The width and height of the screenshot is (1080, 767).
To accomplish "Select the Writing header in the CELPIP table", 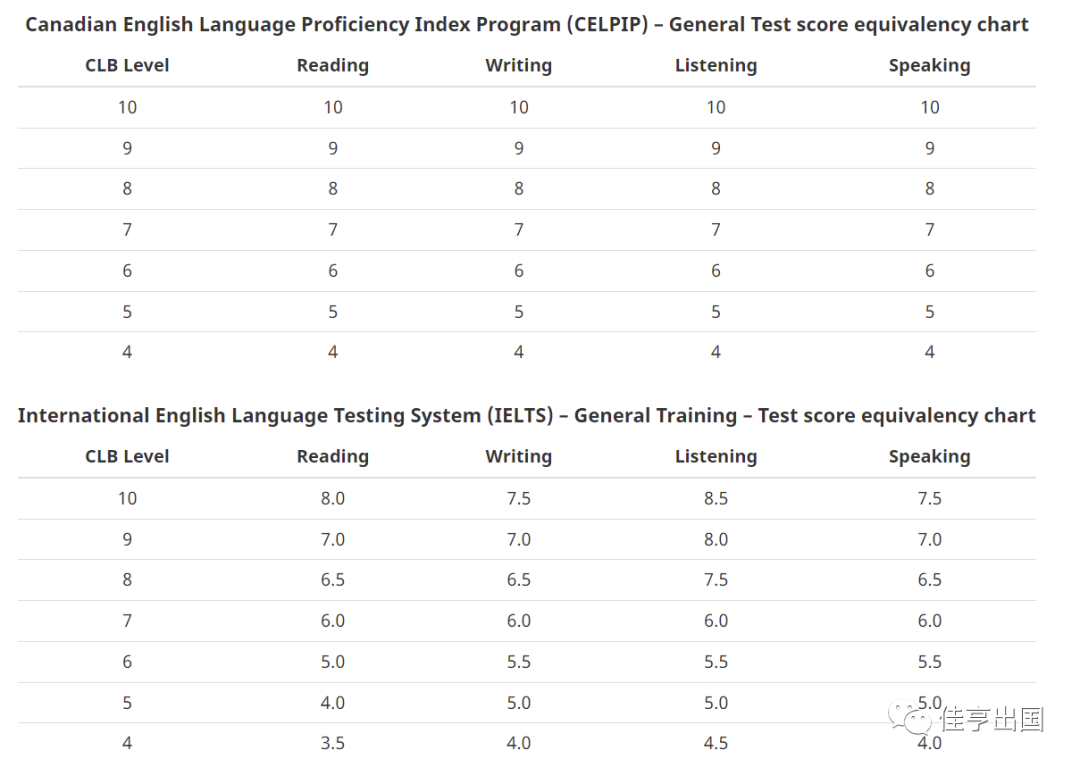I will point(519,65).
